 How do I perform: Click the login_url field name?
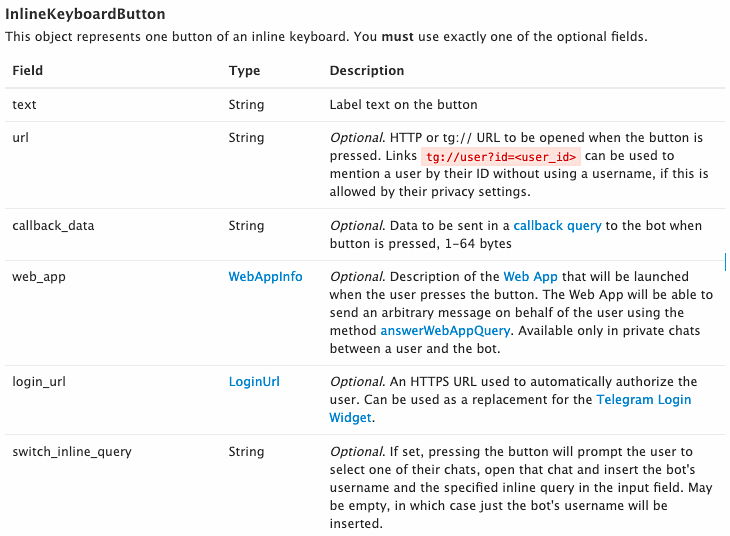(39, 382)
